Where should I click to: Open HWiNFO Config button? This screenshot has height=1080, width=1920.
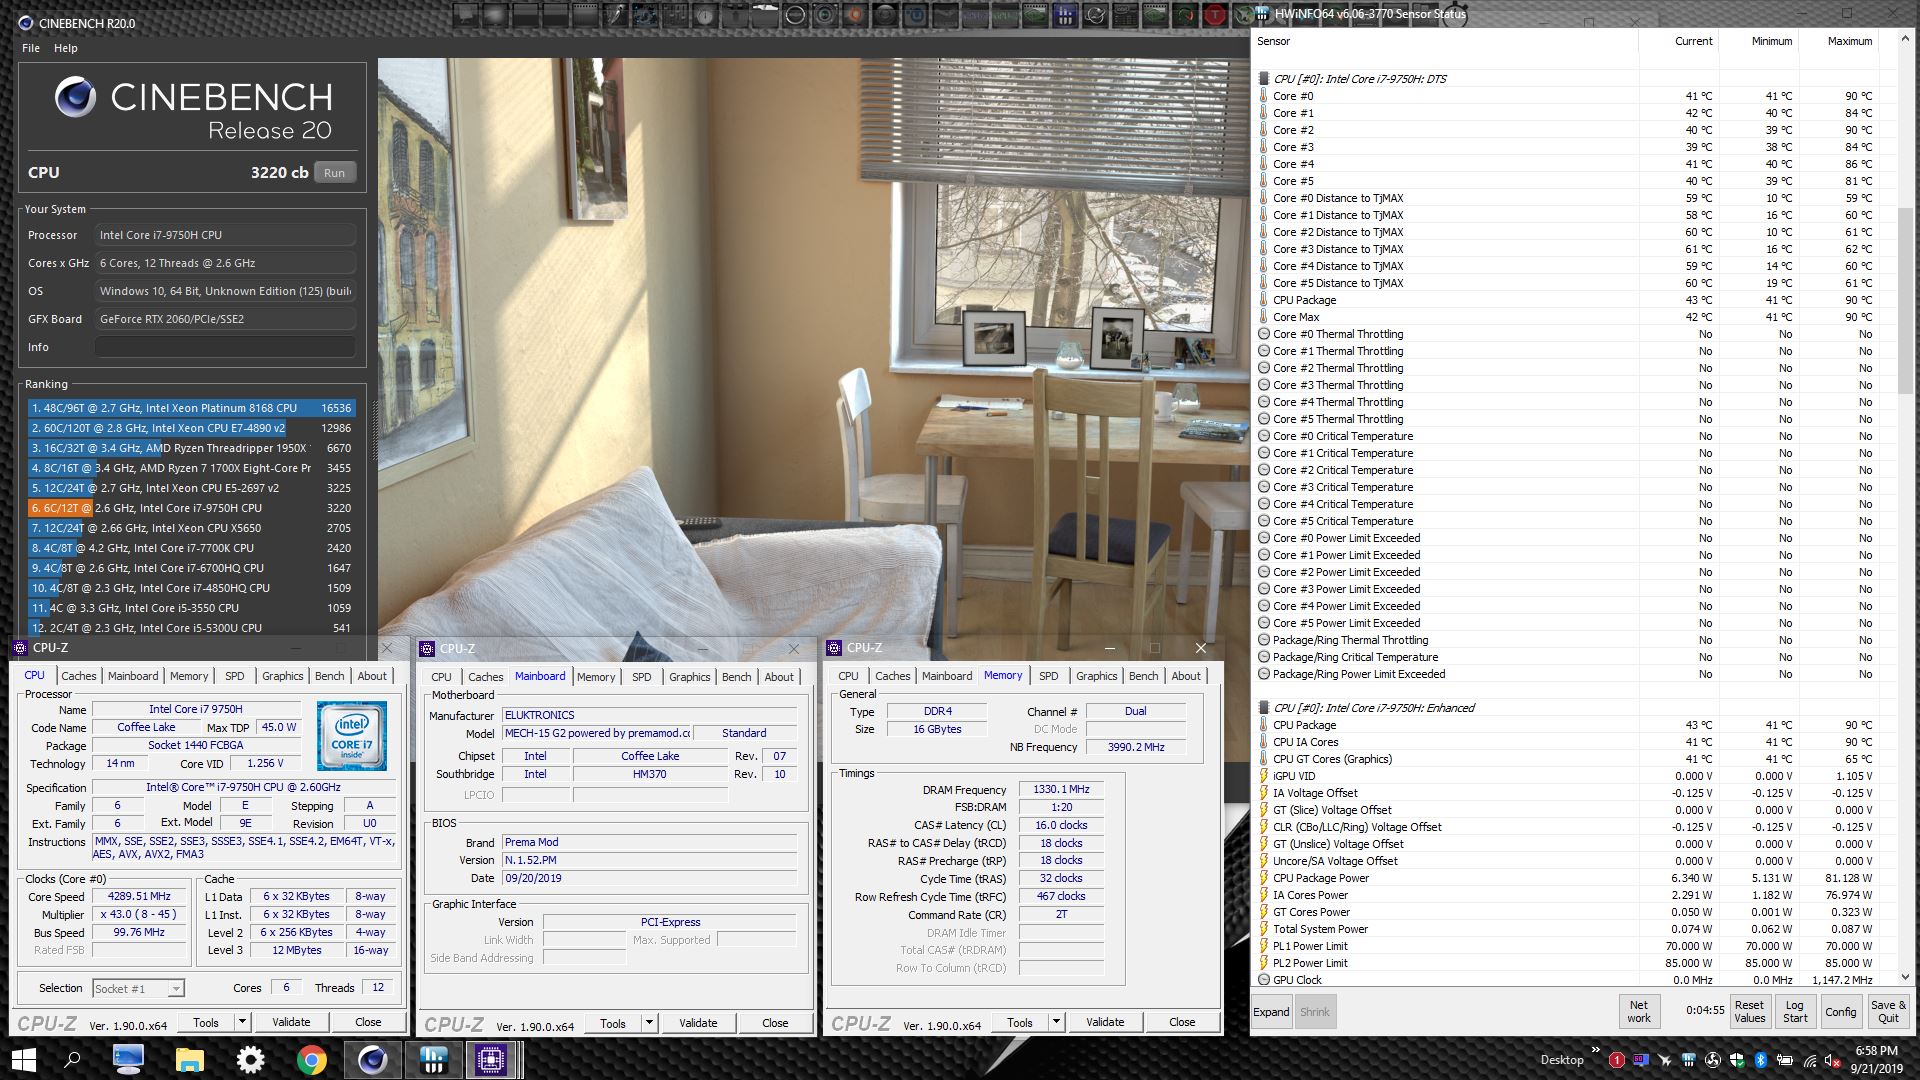pyautogui.click(x=1840, y=1011)
